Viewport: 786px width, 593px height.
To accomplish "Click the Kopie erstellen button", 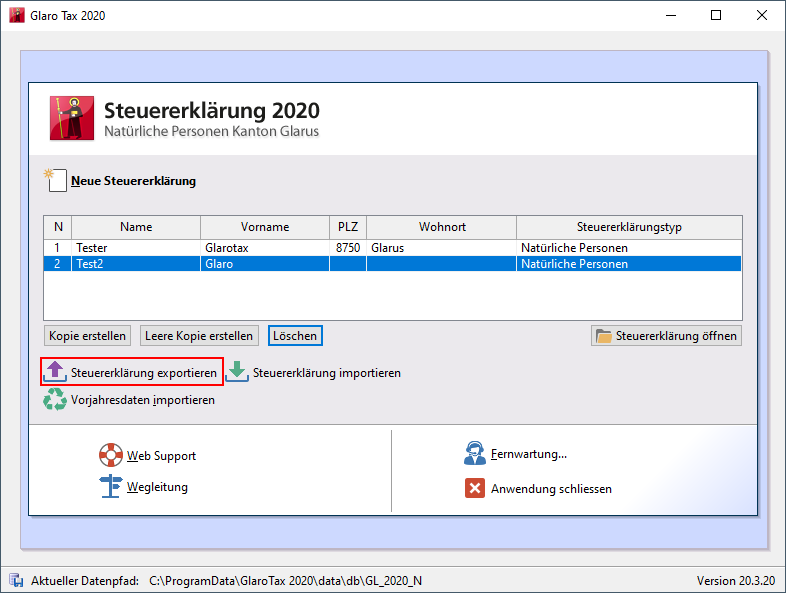I will 87,336.
